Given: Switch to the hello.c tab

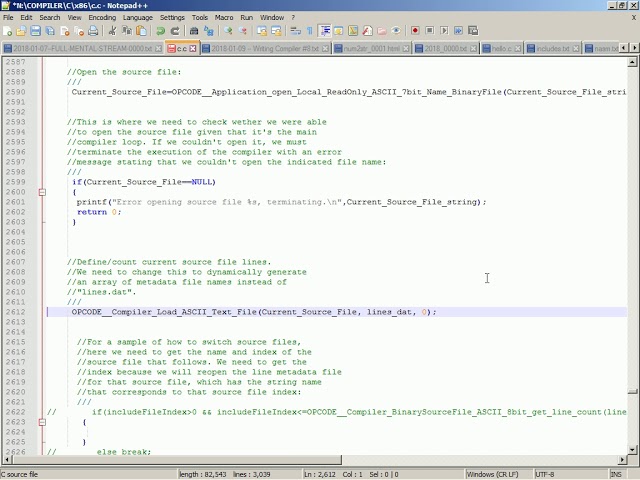Looking at the screenshot, I should pyautogui.click(x=501, y=49).
